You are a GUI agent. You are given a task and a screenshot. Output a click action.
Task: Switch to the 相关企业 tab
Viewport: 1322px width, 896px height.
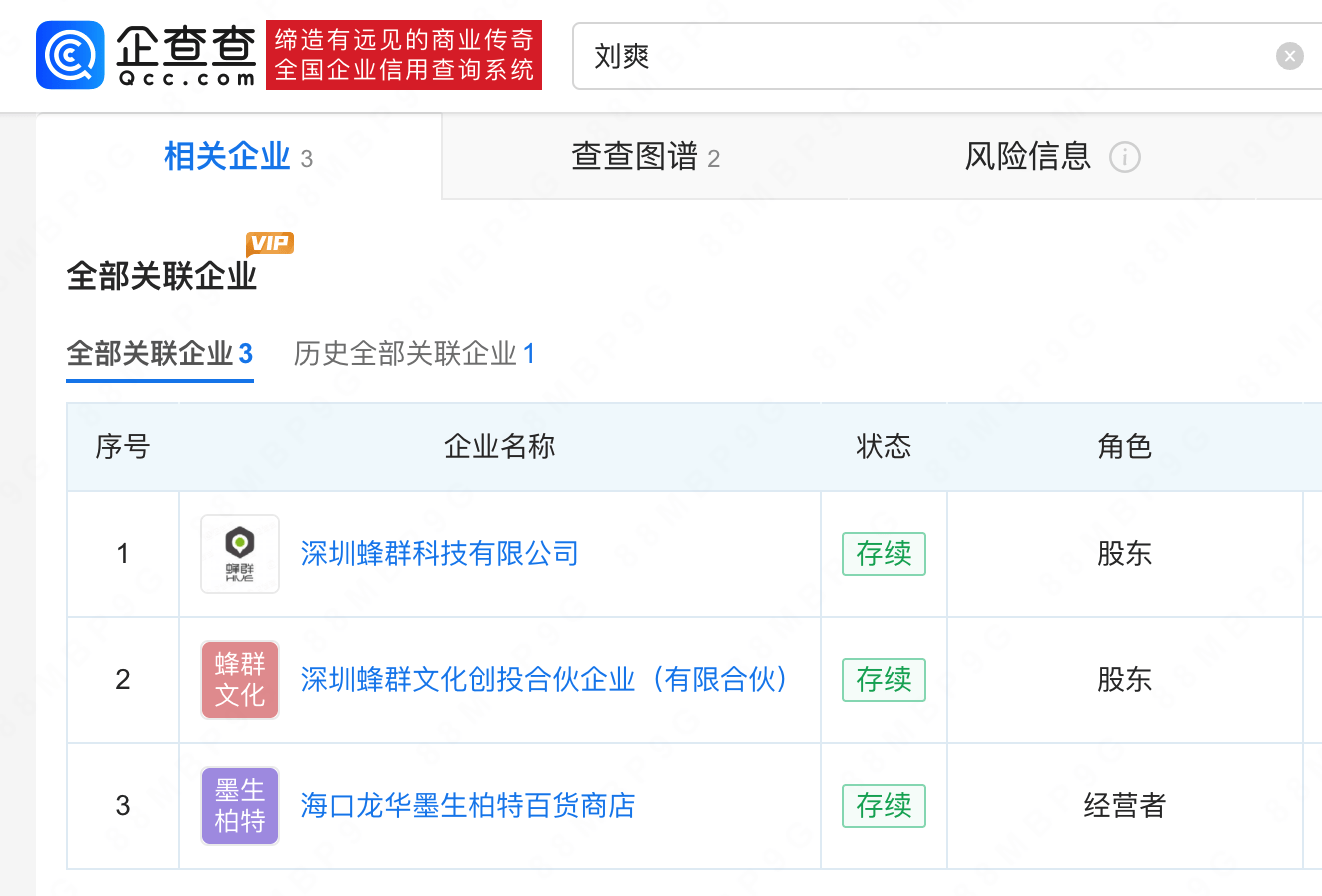coord(238,157)
